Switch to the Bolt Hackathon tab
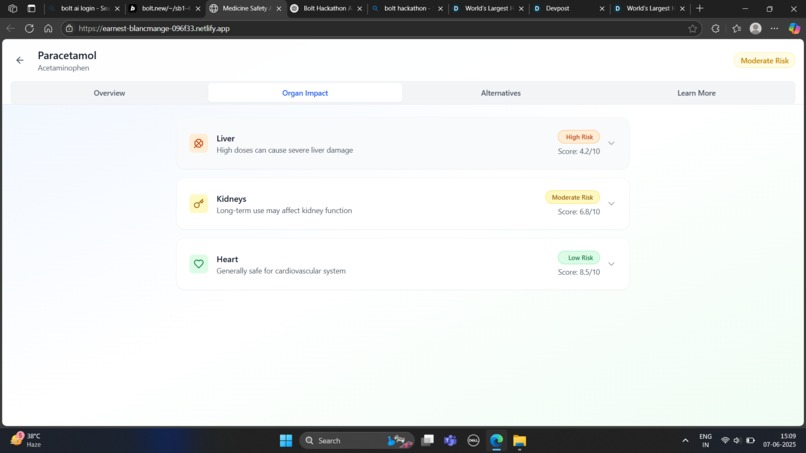 [327, 9]
